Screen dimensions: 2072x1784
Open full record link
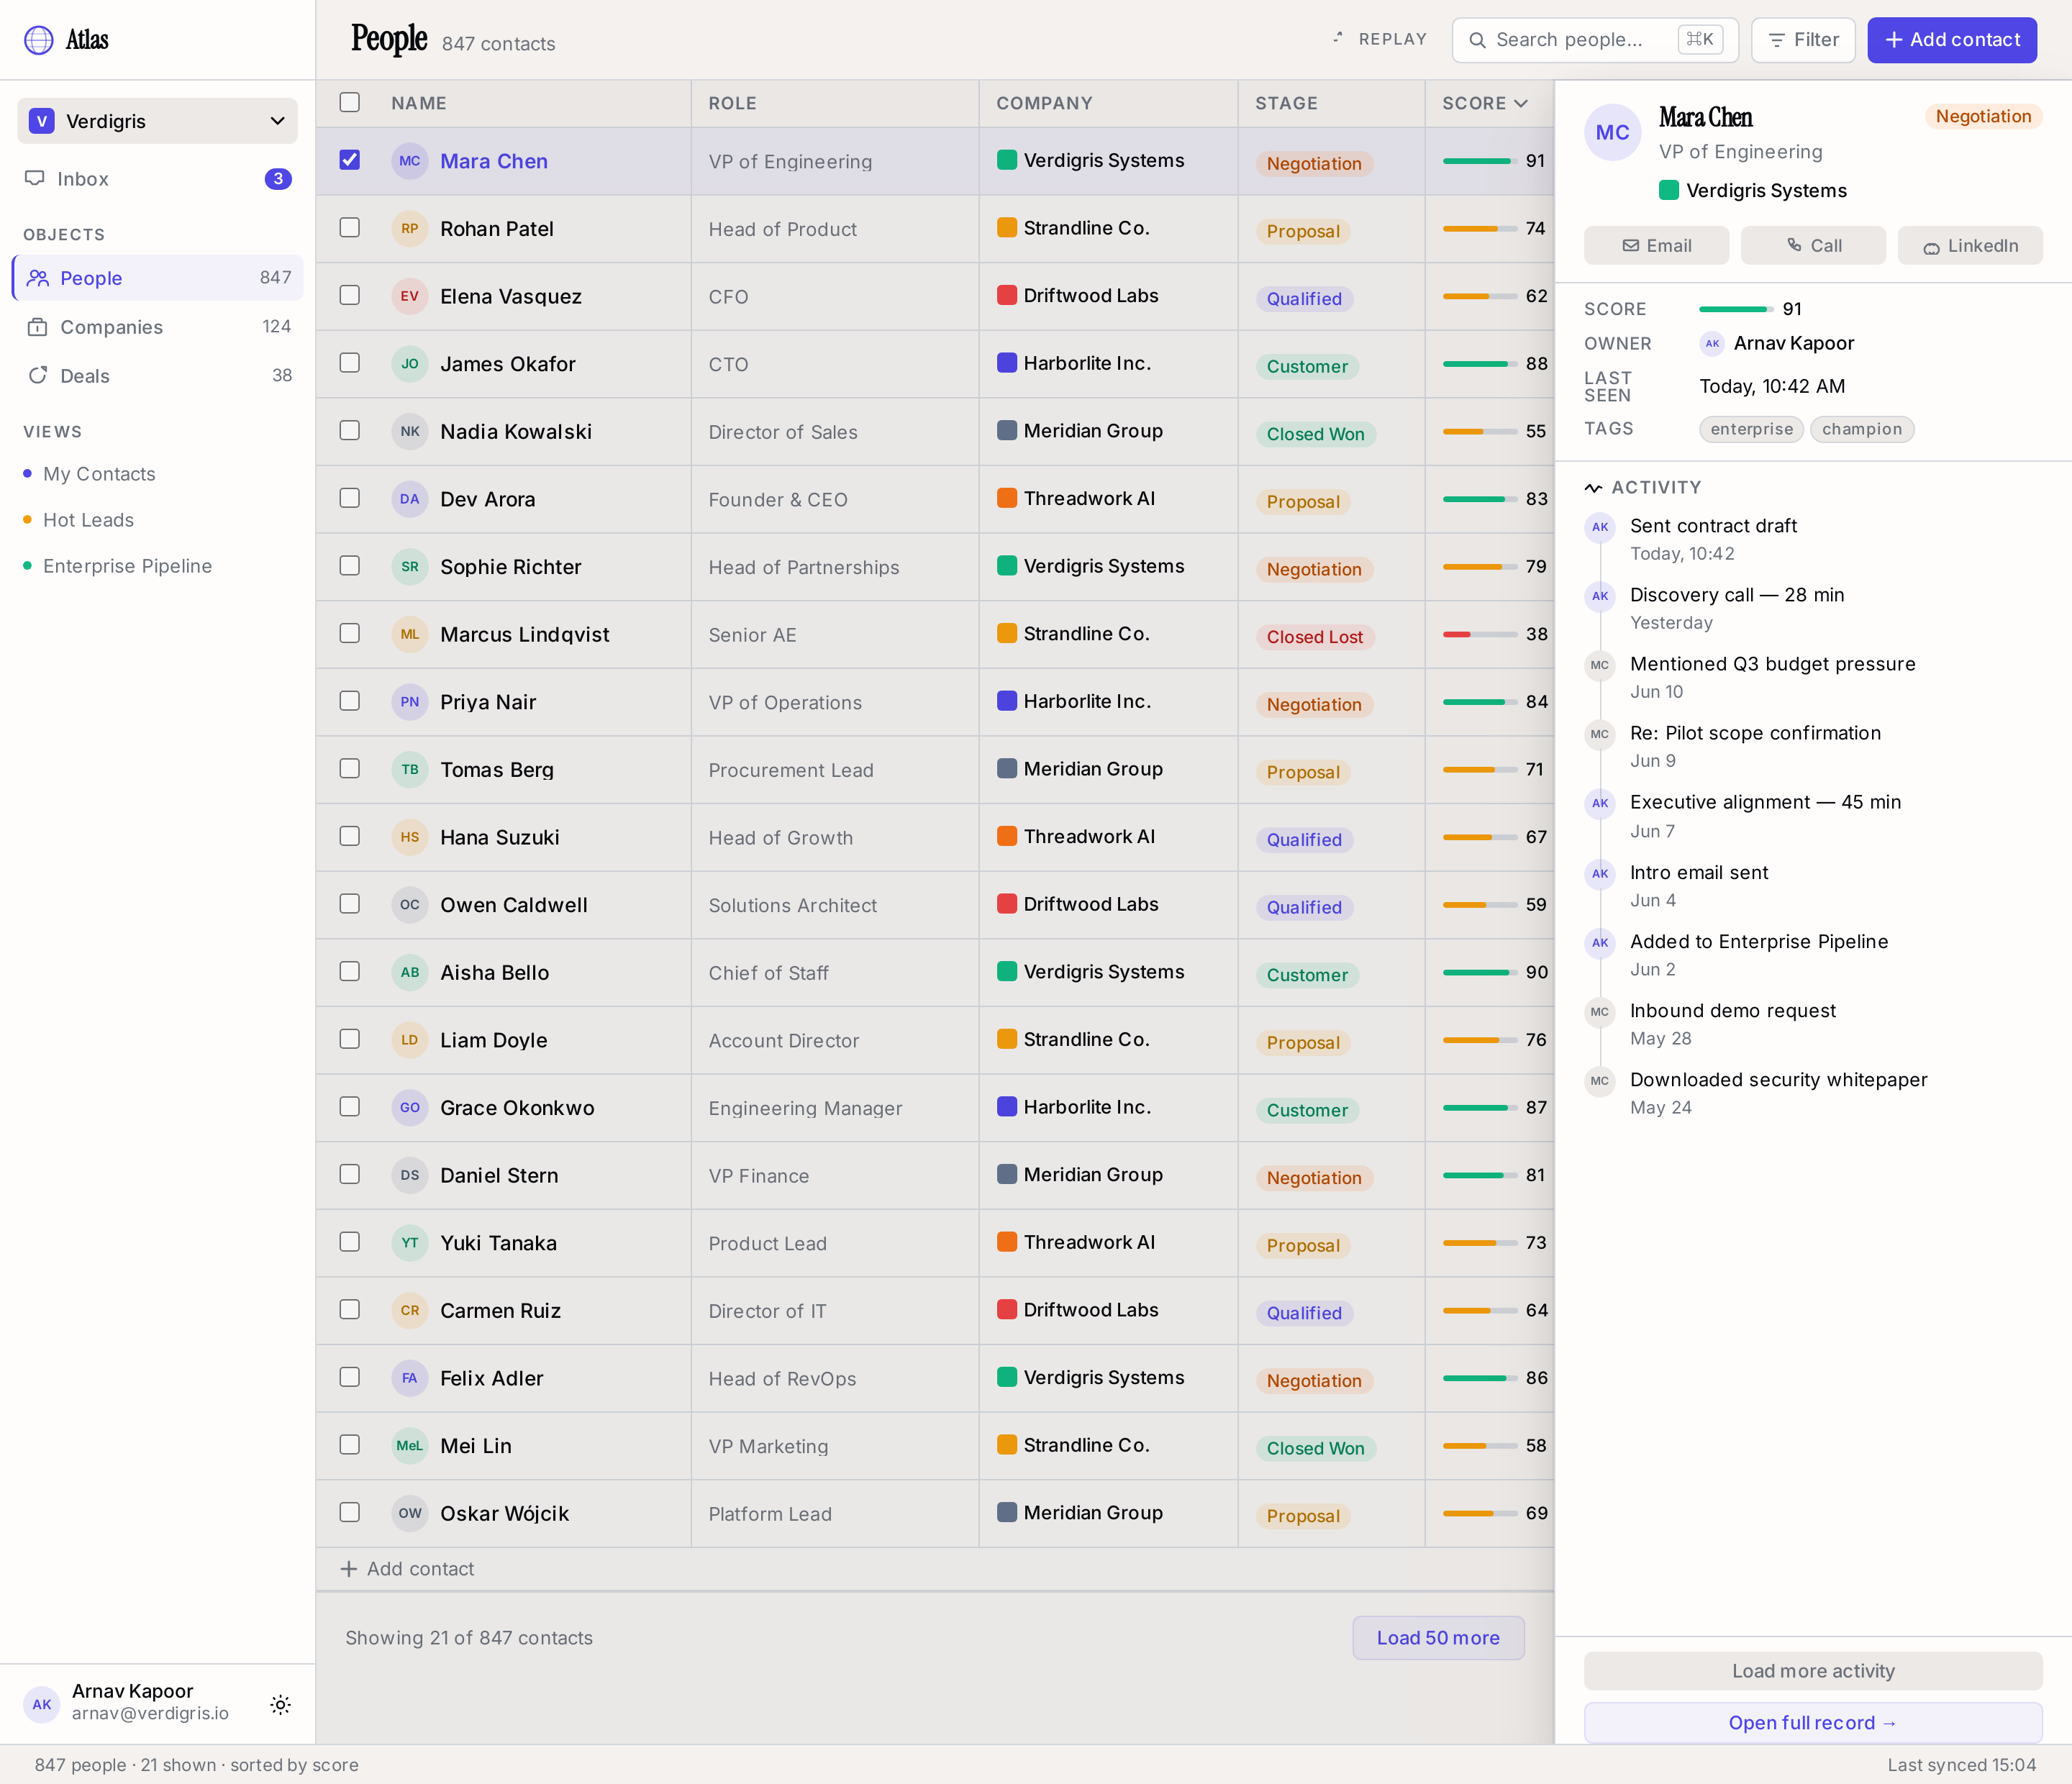click(x=1813, y=1723)
